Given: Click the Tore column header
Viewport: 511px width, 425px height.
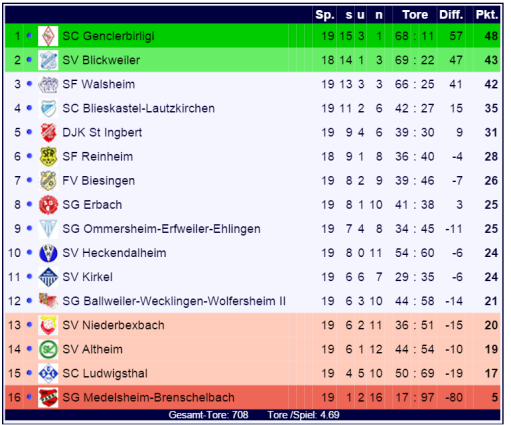Looking at the screenshot, I should pyautogui.click(x=415, y=15).
